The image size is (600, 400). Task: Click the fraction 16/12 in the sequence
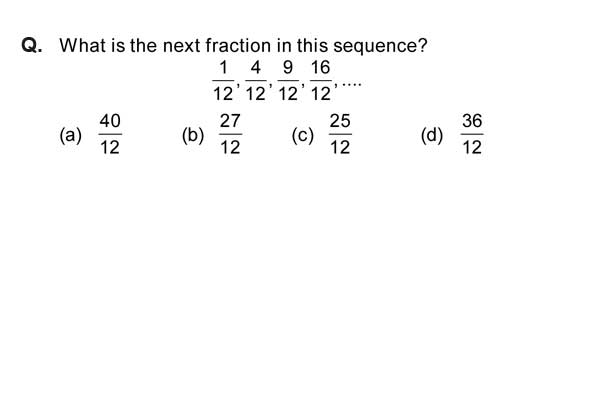[x=320, y=81]
